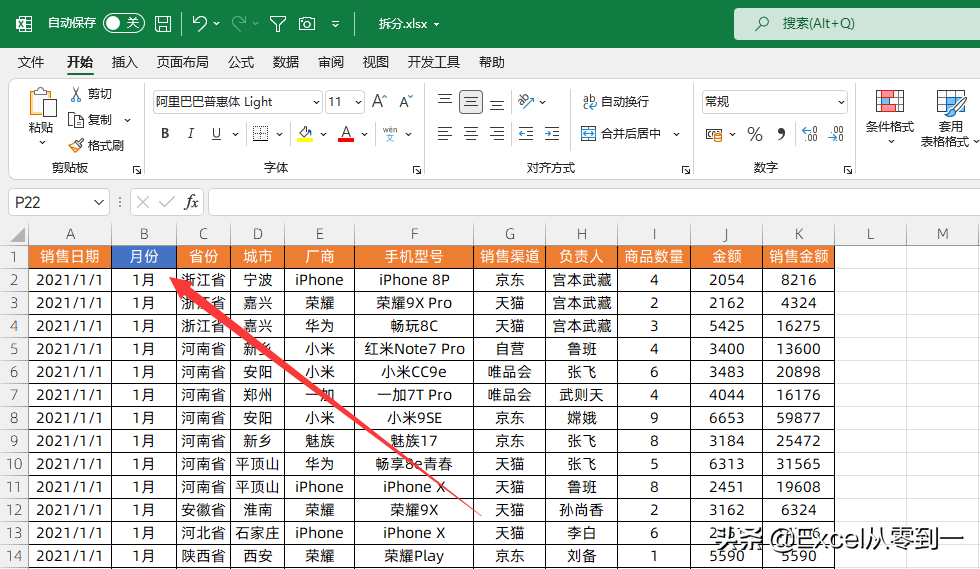Toggle the AutoSave (自动保存) switch
Image resolution: width=980 pixels, height=569 pixels.
click(124, 24)
